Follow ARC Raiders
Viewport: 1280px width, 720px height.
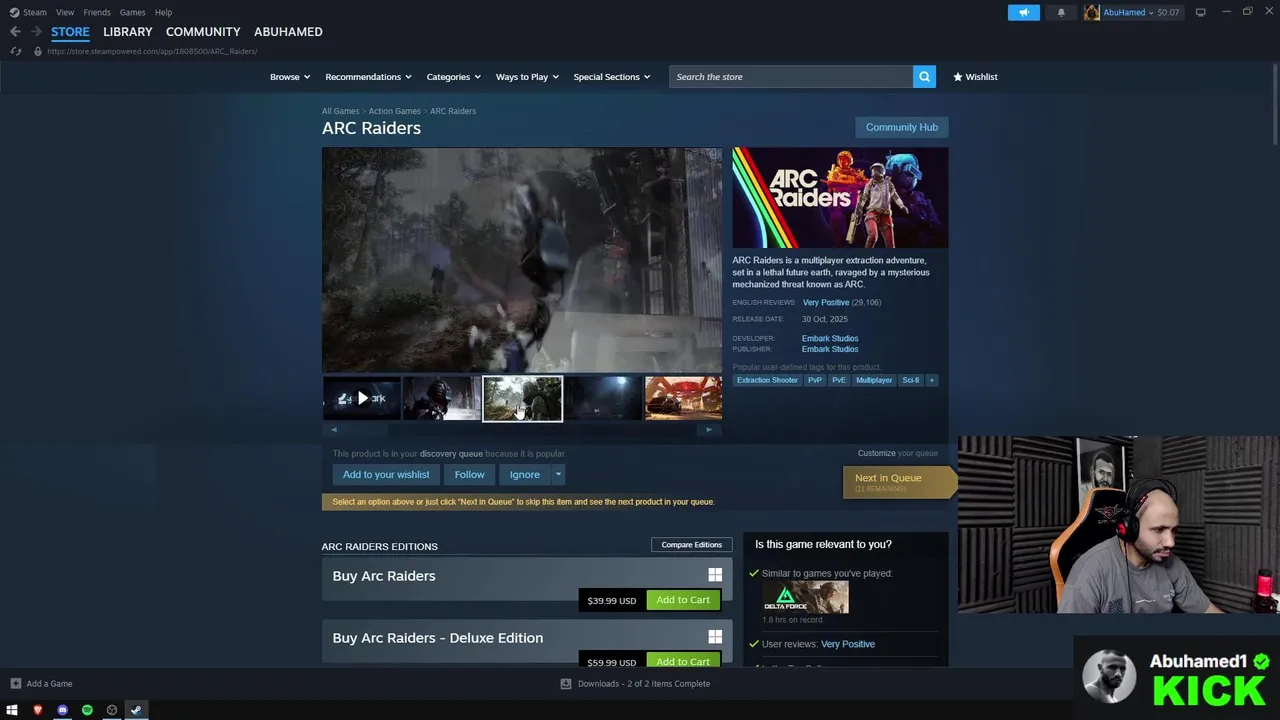tap(469, 475)
